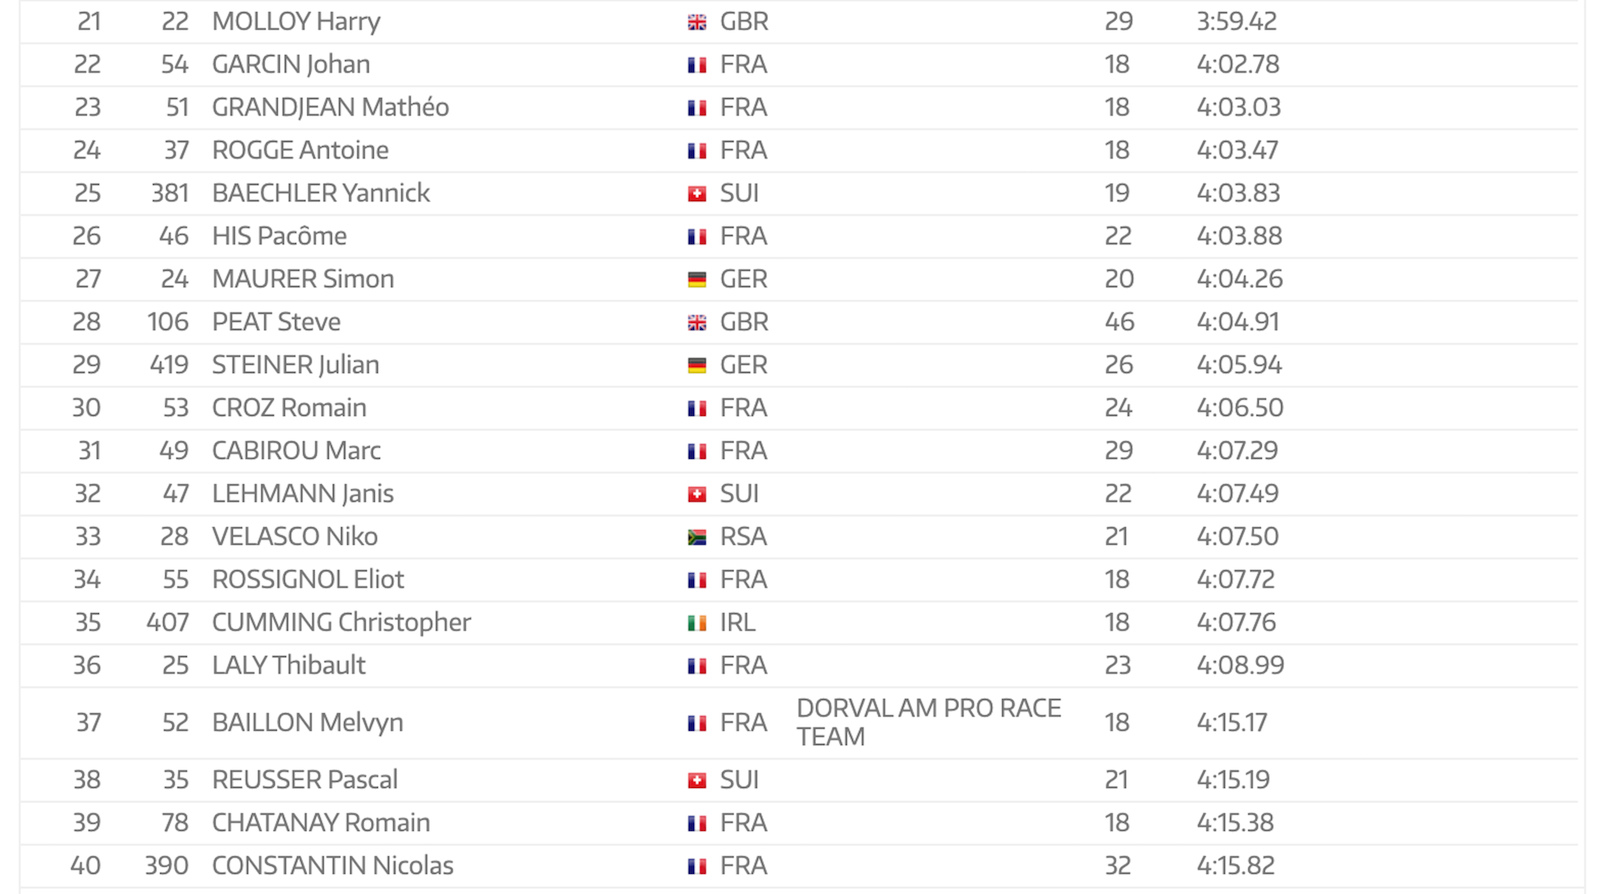Click the Swiss flag next to BAECHLER Yannick

pyautogui.click(x=697, y=194)
